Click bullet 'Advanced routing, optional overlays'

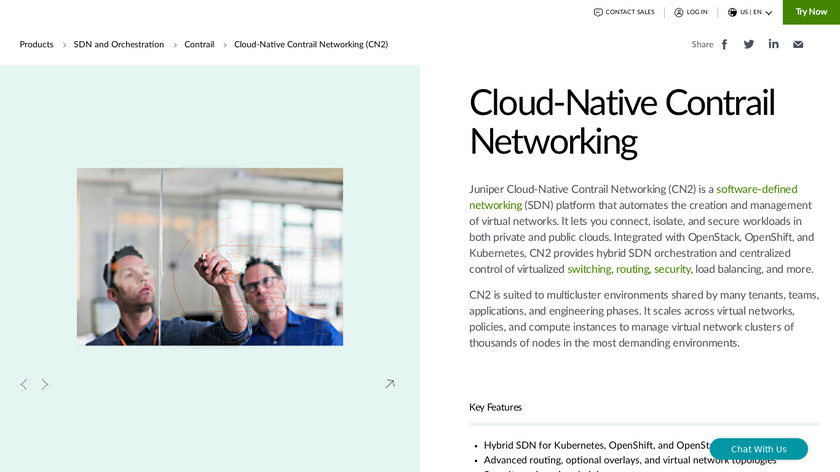[630, 460]
